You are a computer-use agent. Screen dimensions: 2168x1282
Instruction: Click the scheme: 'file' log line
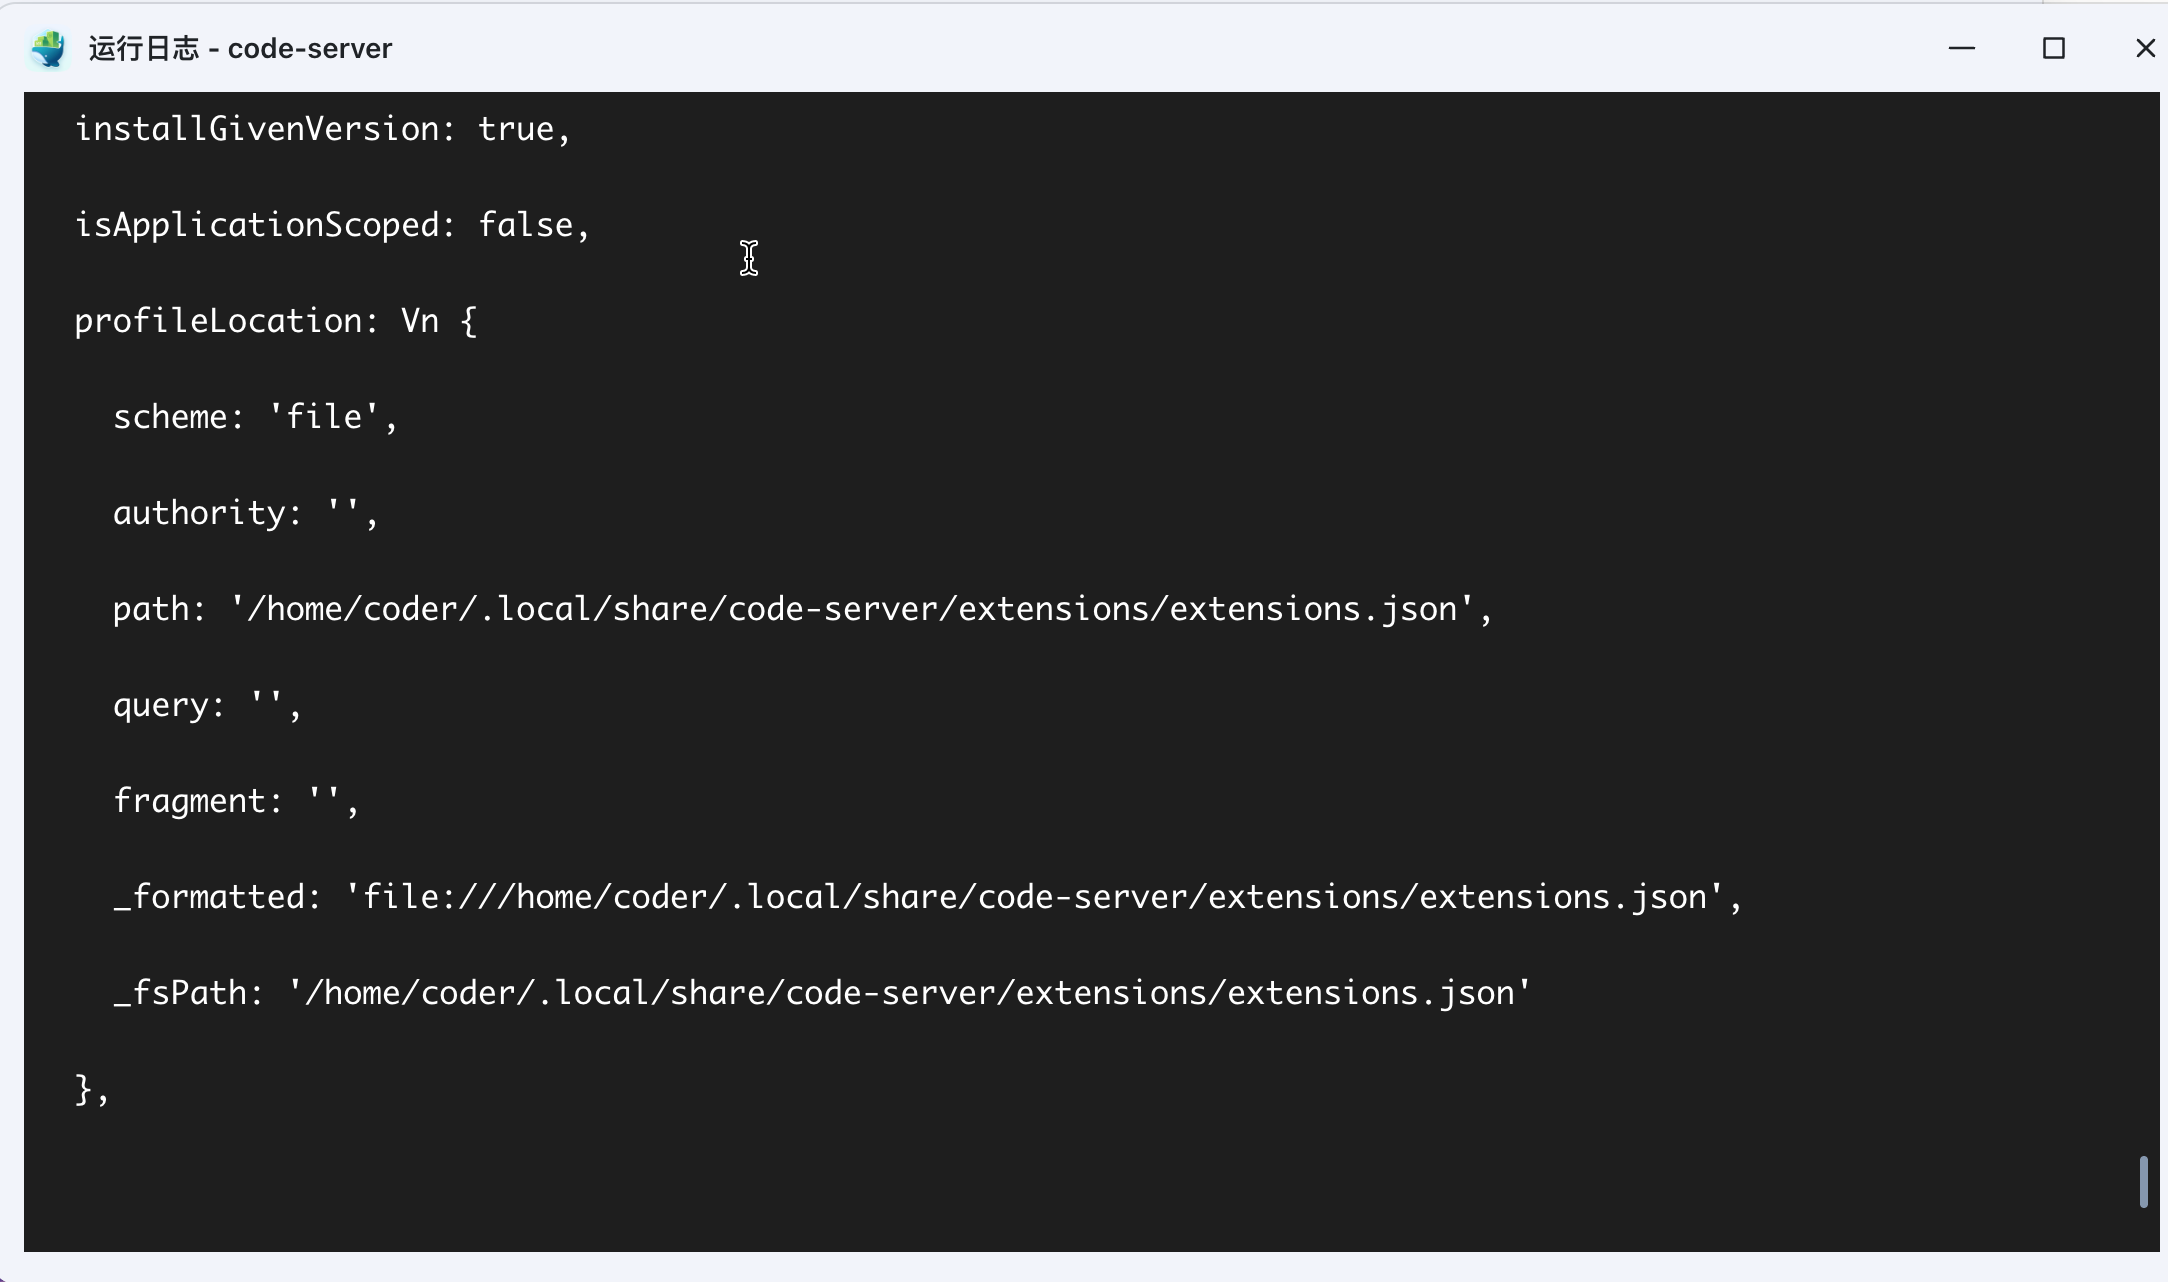254,417
